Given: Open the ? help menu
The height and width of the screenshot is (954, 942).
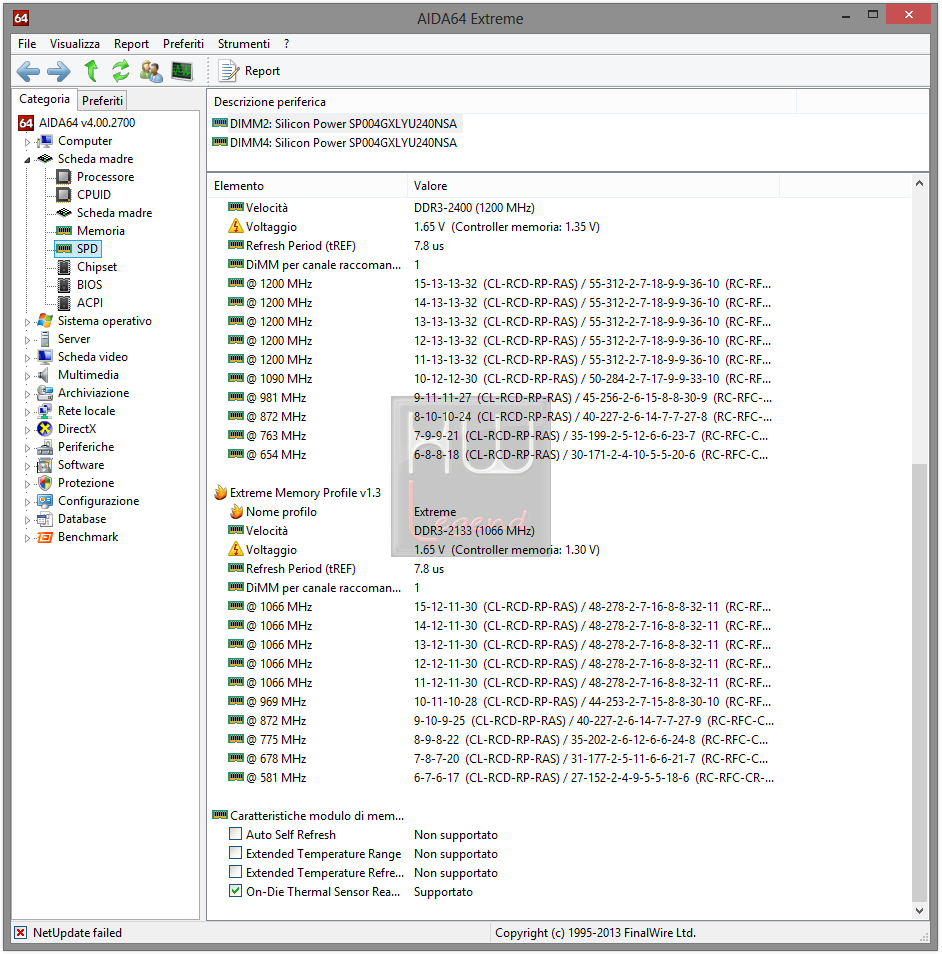Looking at the screenshot, I should [287, 44].
